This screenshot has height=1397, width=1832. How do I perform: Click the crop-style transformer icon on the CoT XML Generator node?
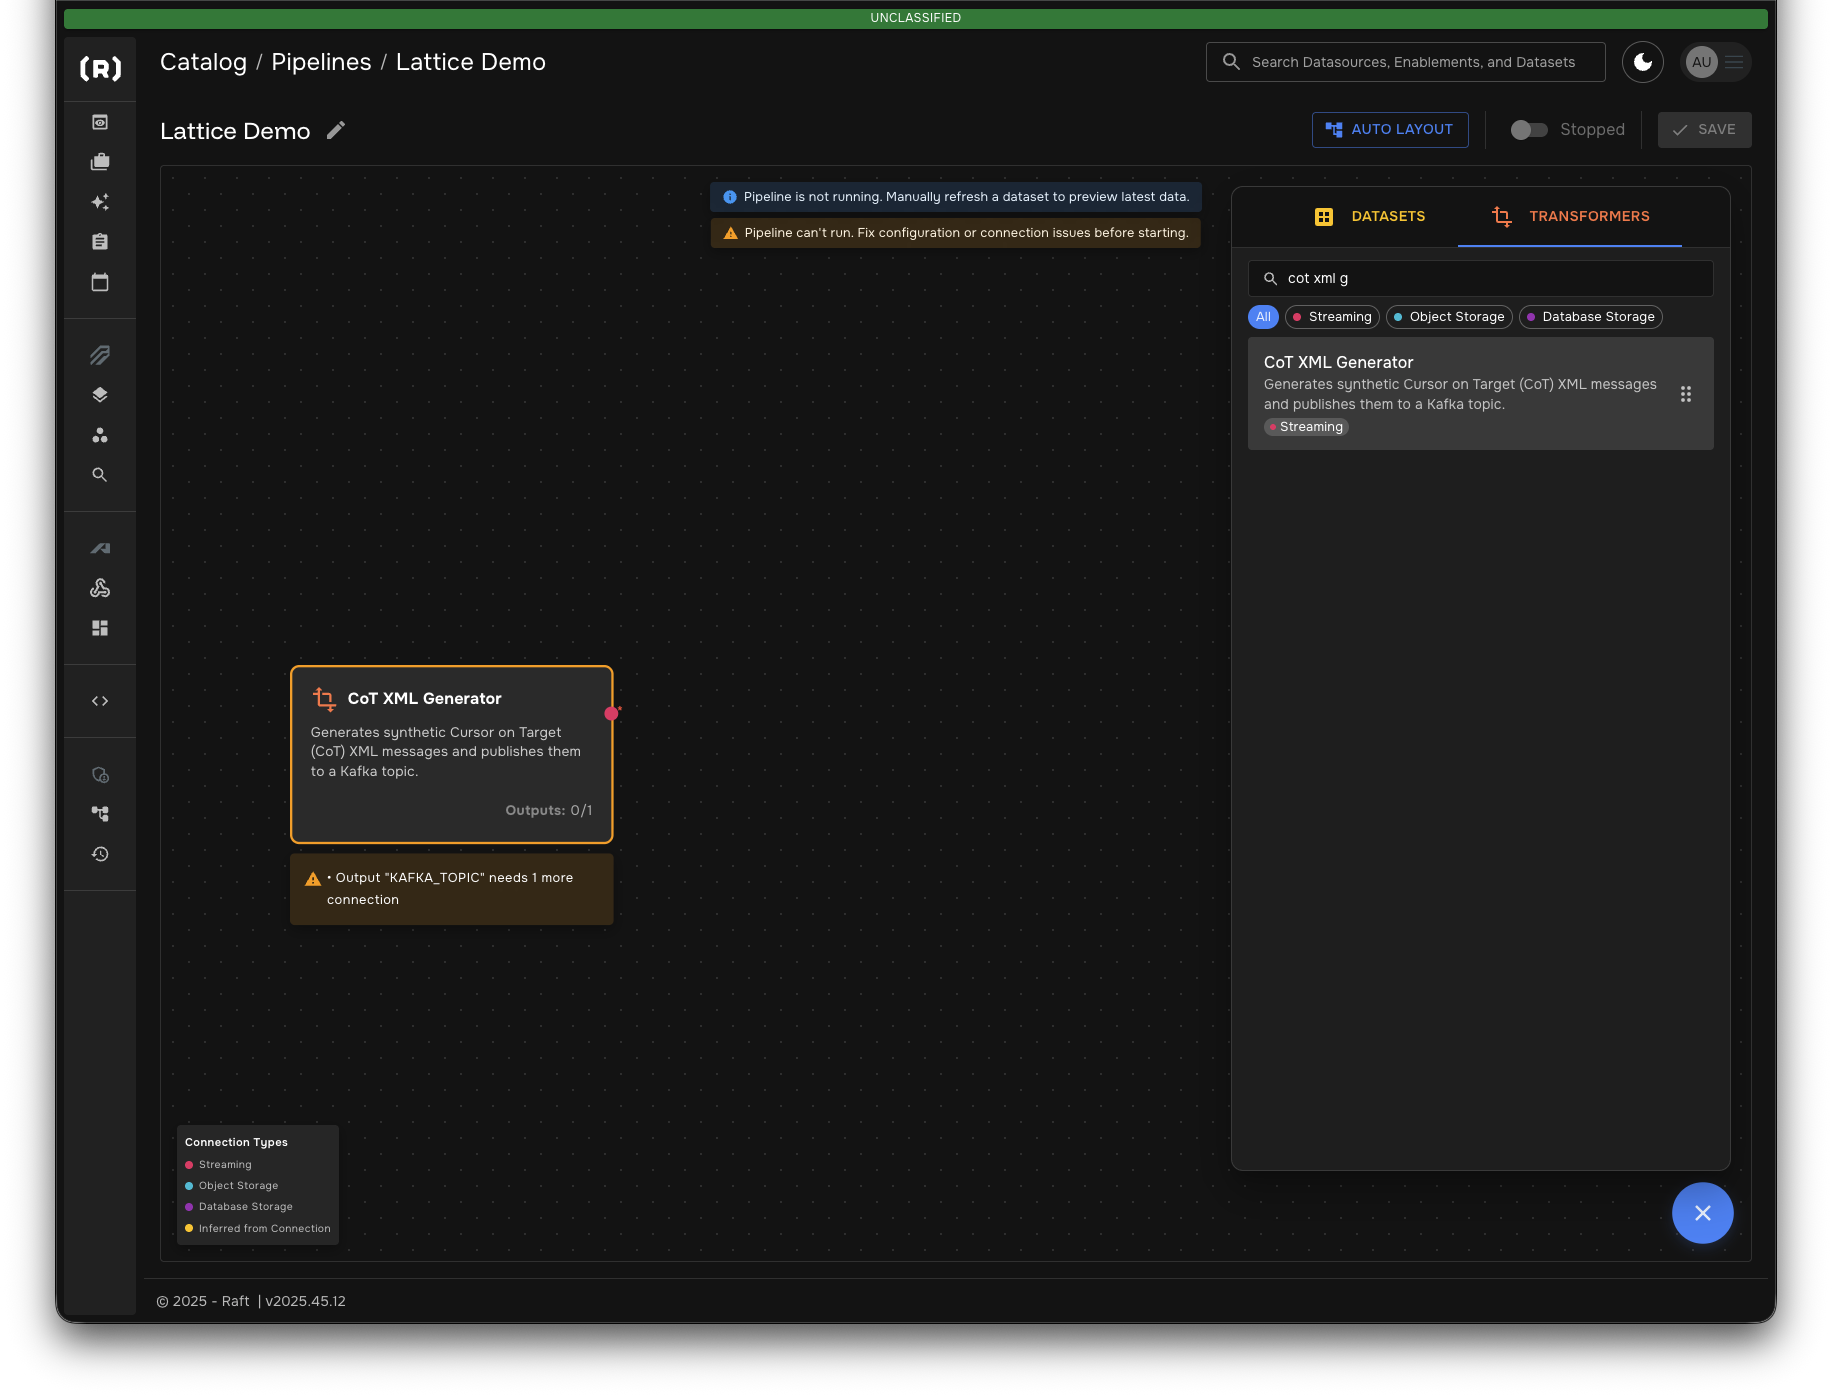point(324,699)
